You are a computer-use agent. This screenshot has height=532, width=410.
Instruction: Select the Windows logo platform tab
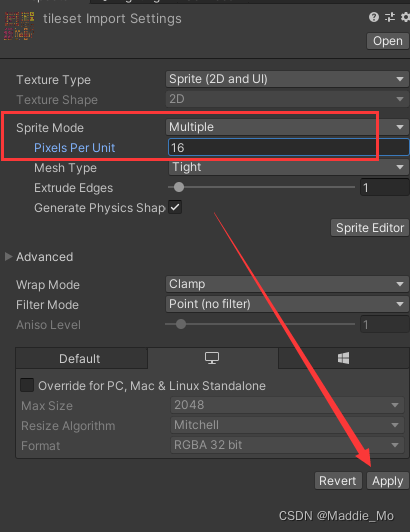pos(343,358)
